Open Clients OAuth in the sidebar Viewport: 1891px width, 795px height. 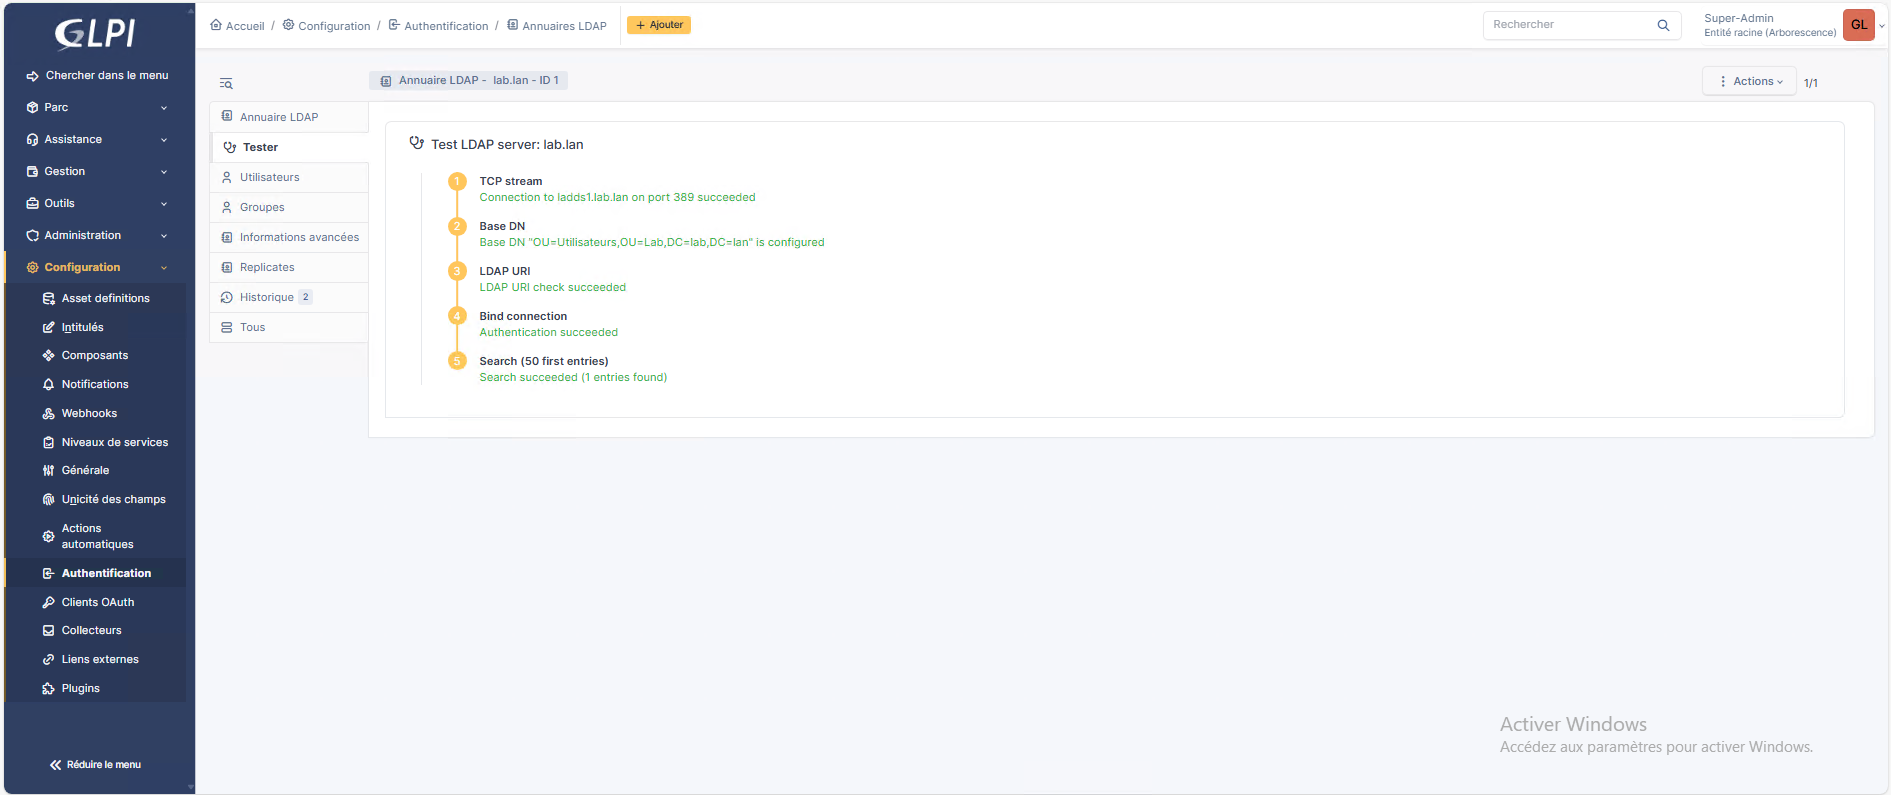click(x=97, y=602)
